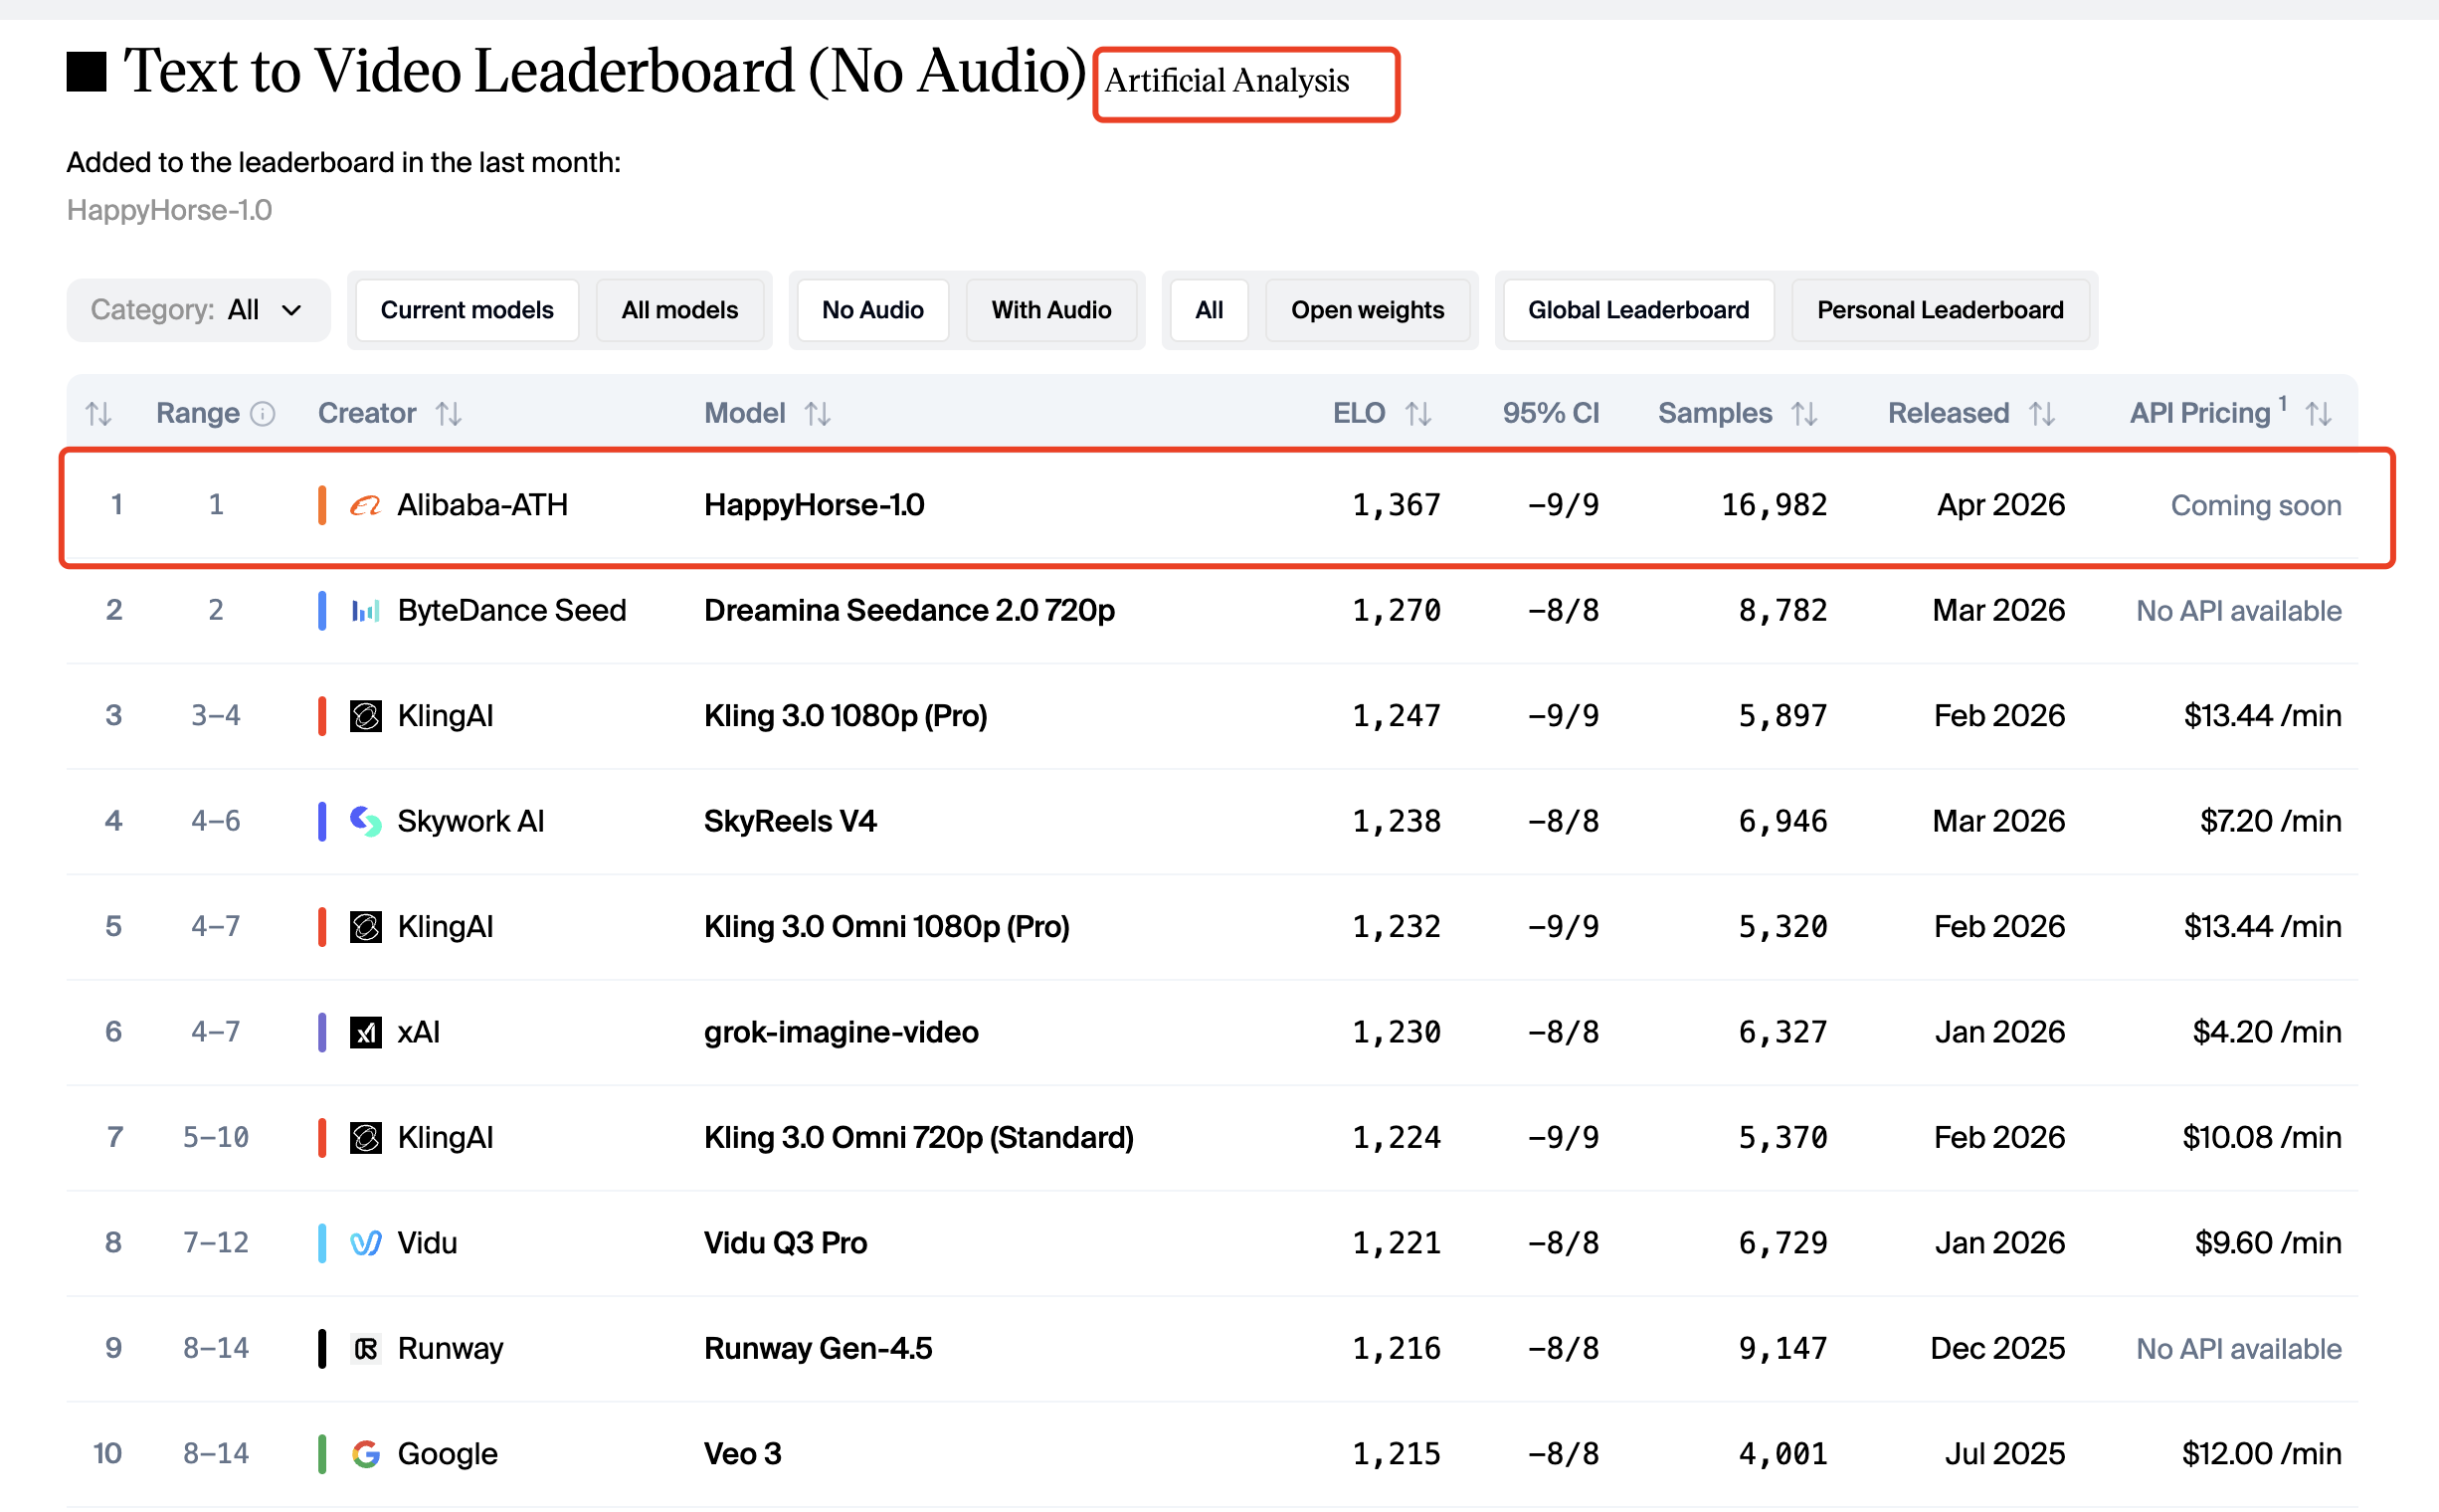Open the Category: All dropdown
This screenshot has height=1512, width=2439.
pos(198,310)
